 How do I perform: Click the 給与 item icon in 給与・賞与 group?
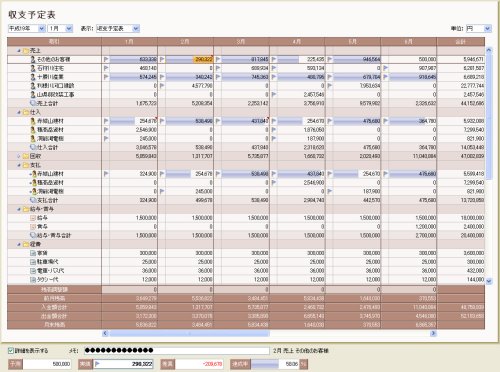(x=33, y=218)
